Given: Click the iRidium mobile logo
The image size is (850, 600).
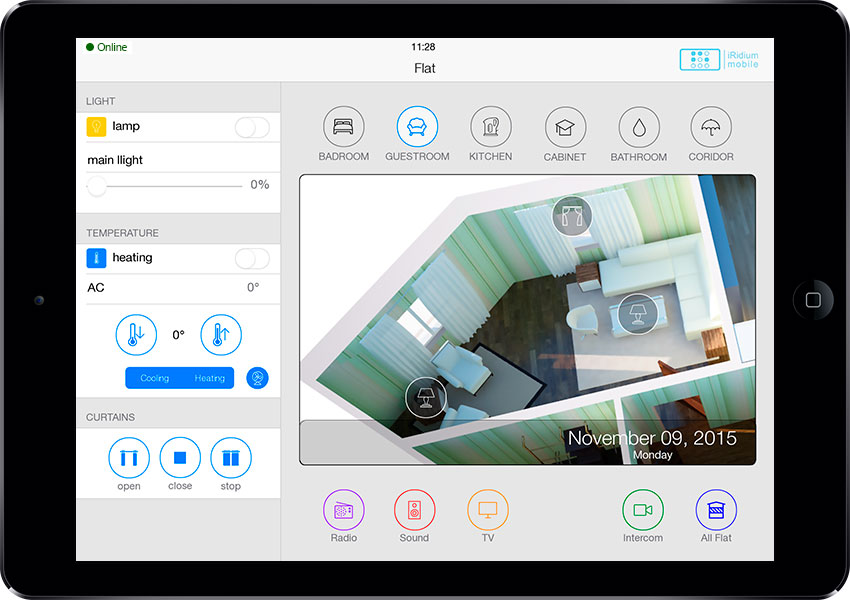Looking at the screenshot, I should tap(719, 60).
